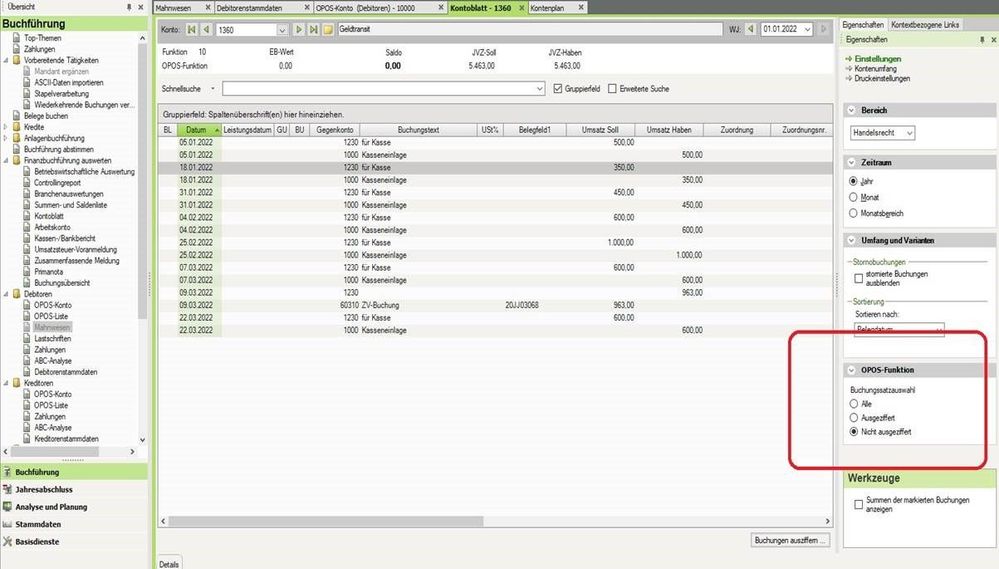
Task: Enable the Erweiterte Suche checkbox
Action: point(613,88)
